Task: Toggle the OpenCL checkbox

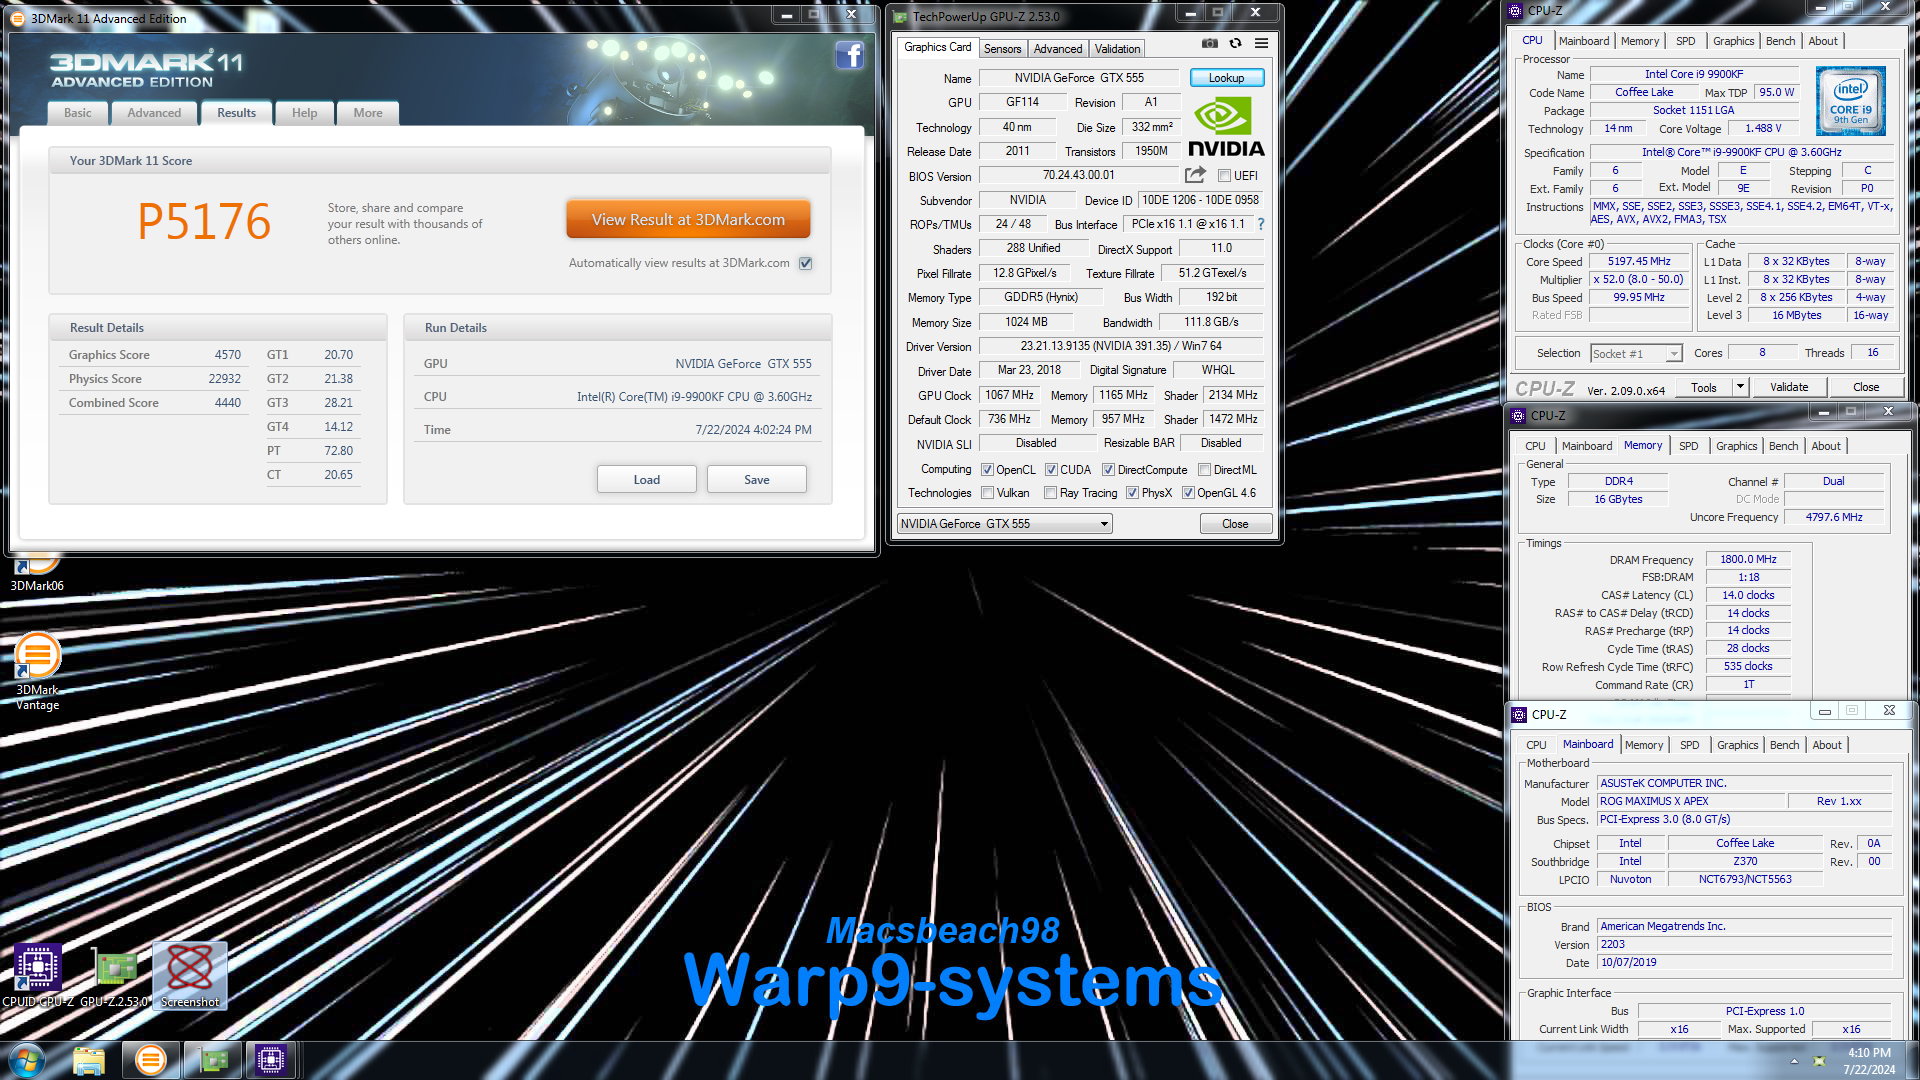Action: tap(987, 470)
